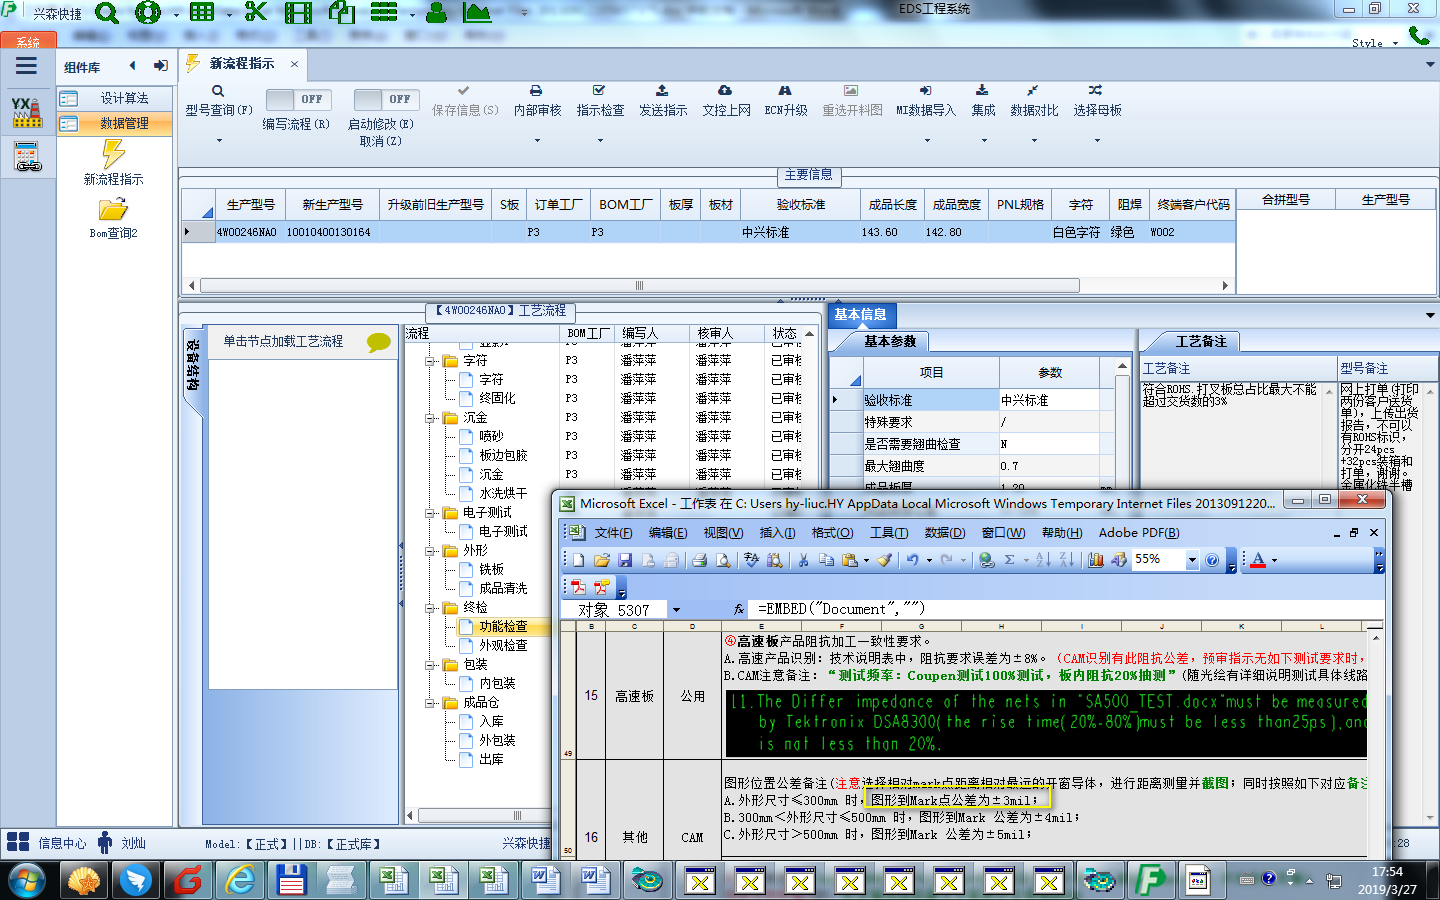Click the green film strip icon in the title bar
The width and height of the screenshot is (1440, 900).
[x=298, y=13]
